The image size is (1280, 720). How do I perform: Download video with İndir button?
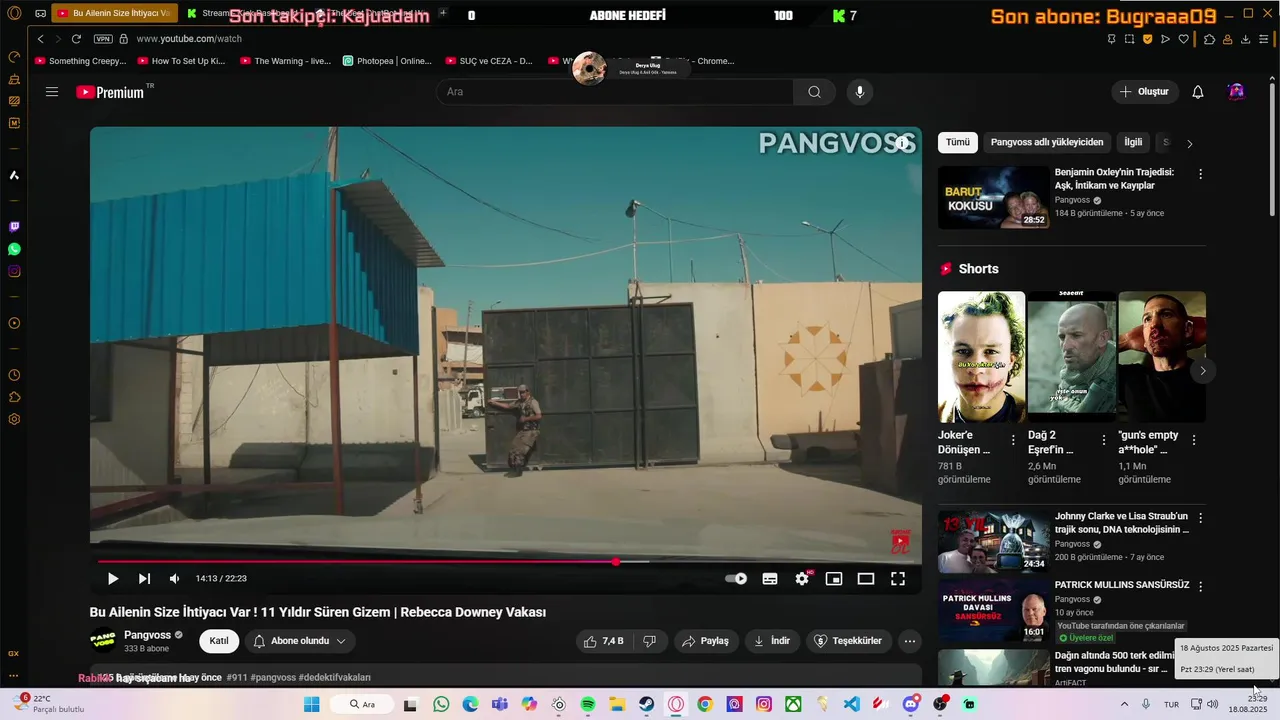click(771, 641)
